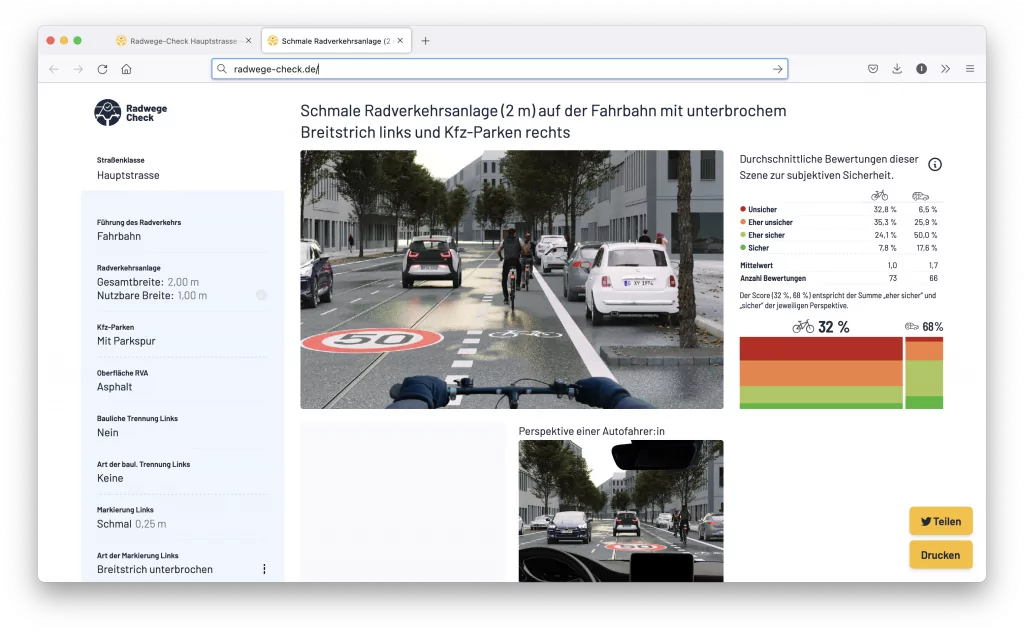Viewport: 1024px width, 632px height.
Task: Open a new tab with the plus icon
Action: pyautogui.click(x=425, y=41)
